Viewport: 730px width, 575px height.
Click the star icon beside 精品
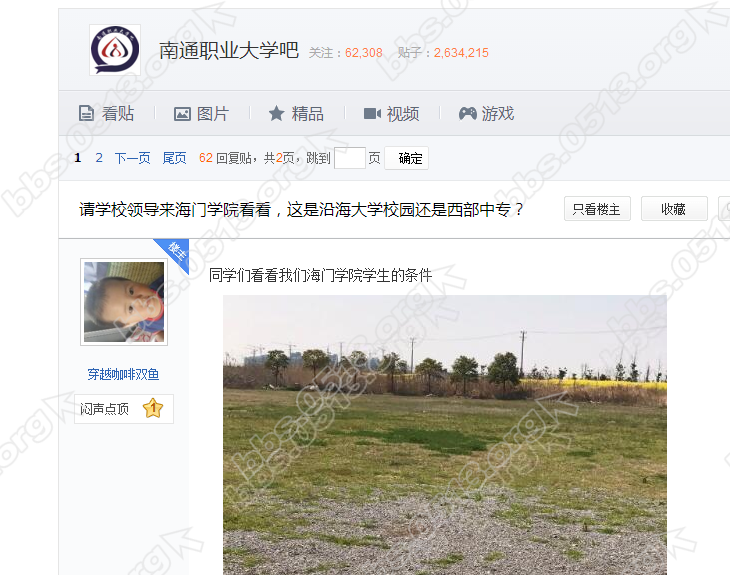(277, 113)
